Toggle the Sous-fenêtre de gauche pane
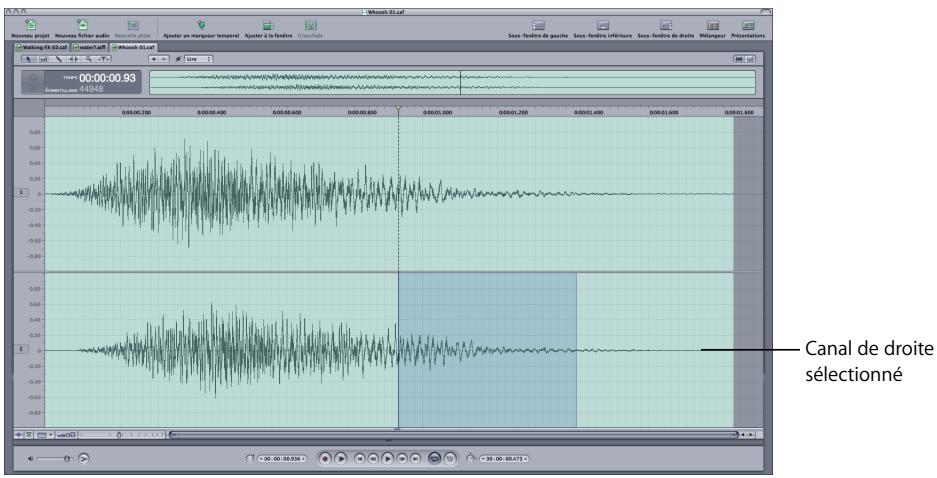 coord(538,25)
